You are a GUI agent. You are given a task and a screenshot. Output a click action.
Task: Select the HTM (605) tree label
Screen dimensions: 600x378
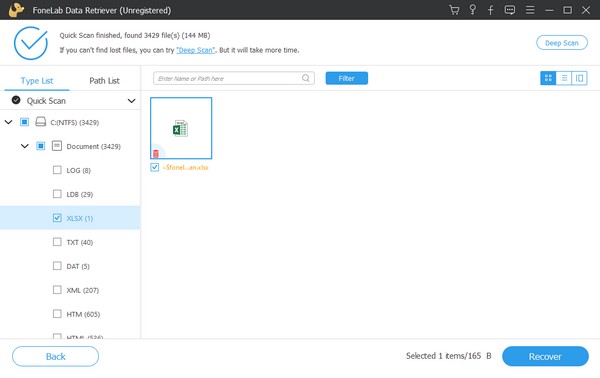[x=83, y=314]
